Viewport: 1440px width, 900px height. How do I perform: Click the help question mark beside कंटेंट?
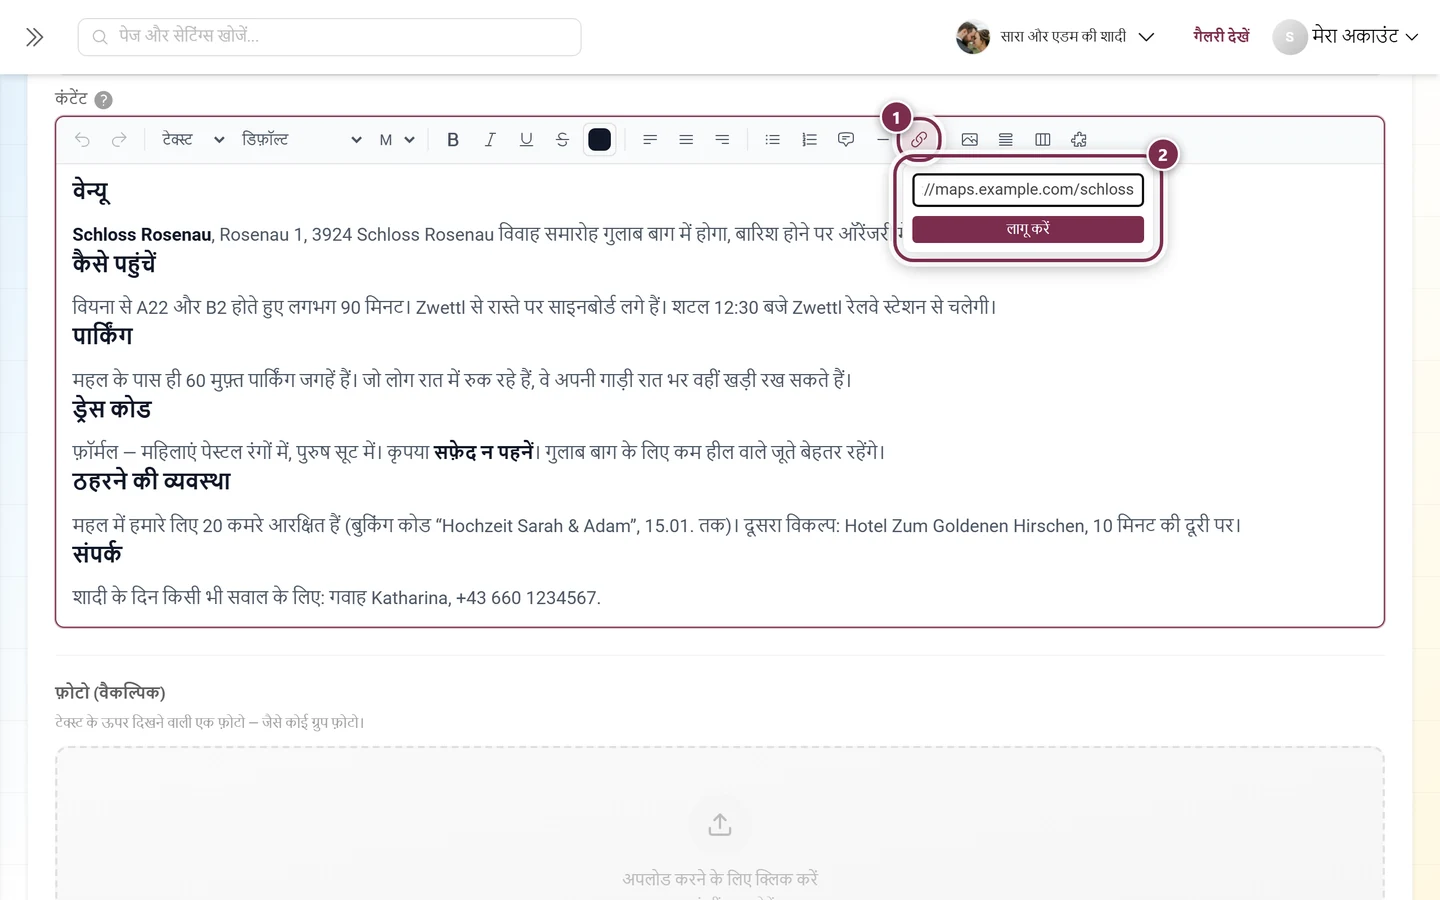(x=103, y=100)
